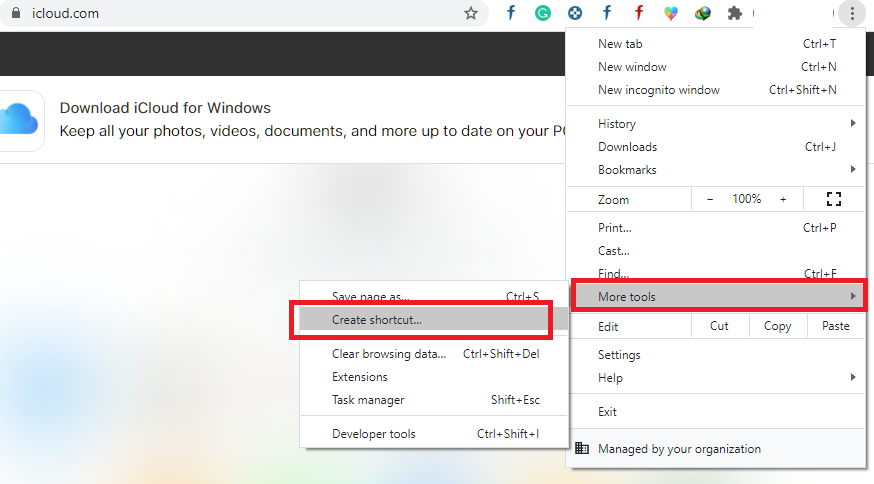874x484 pixels.
Task: Click the Grammarly extension icon
Action: click(543, 14)
